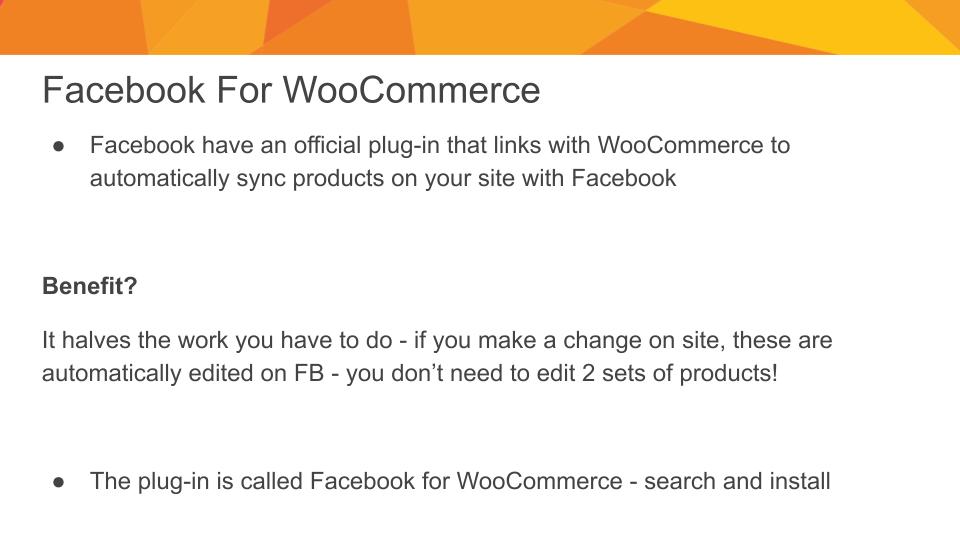960x540 pixels.
Task: Click the word Facebook in the title
Action: tap(123, 90)
